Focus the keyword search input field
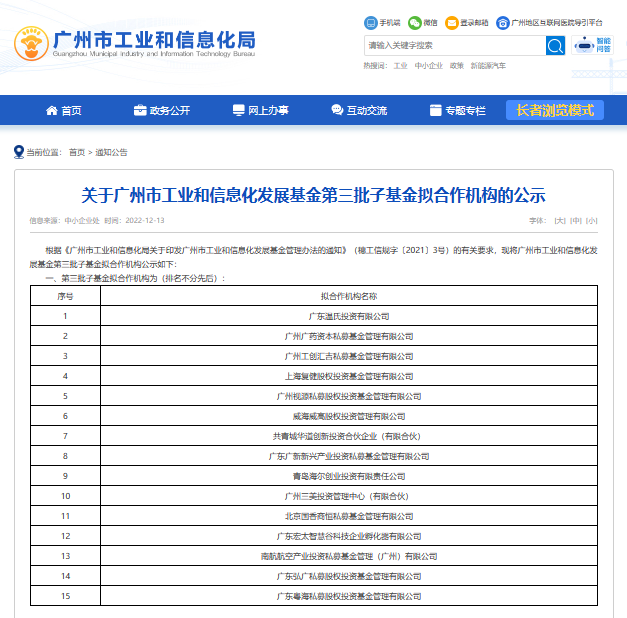 [x=455, y=46]
